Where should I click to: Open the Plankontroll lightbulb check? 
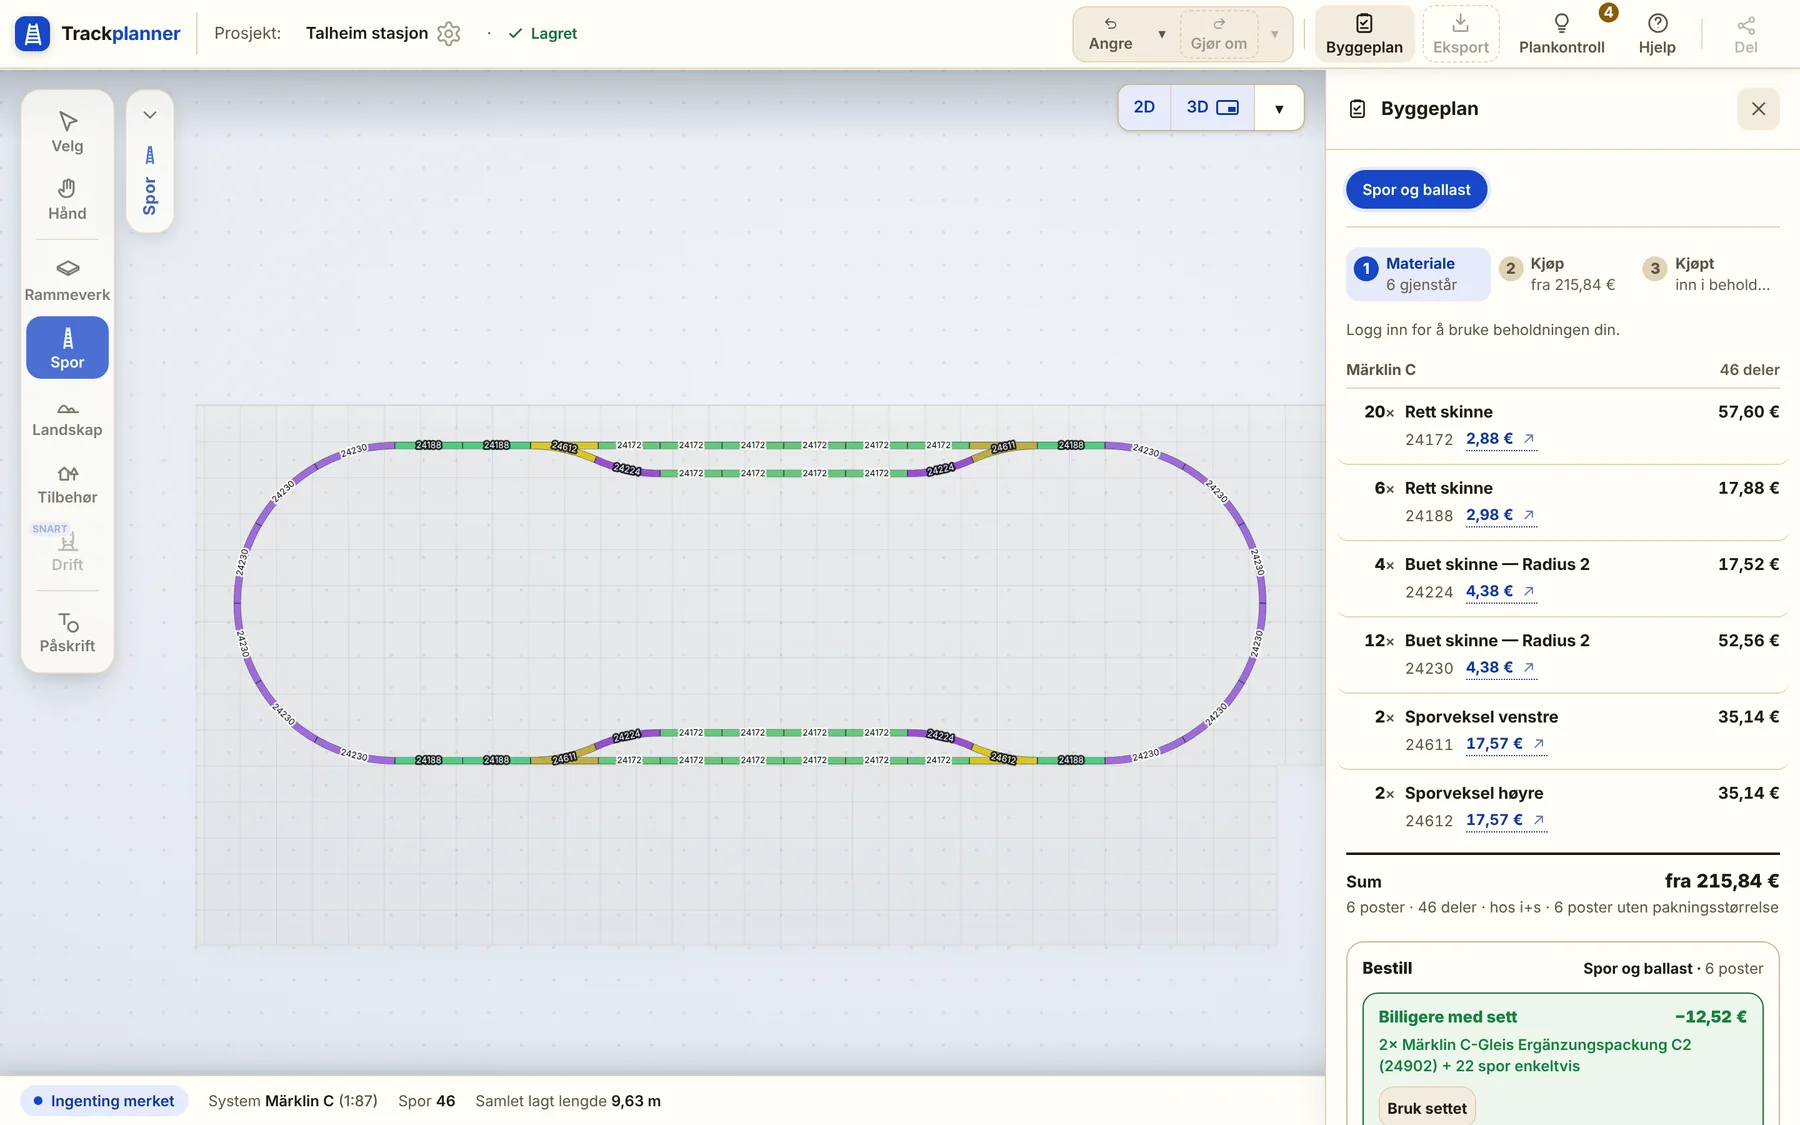[x=1561, y=33]
